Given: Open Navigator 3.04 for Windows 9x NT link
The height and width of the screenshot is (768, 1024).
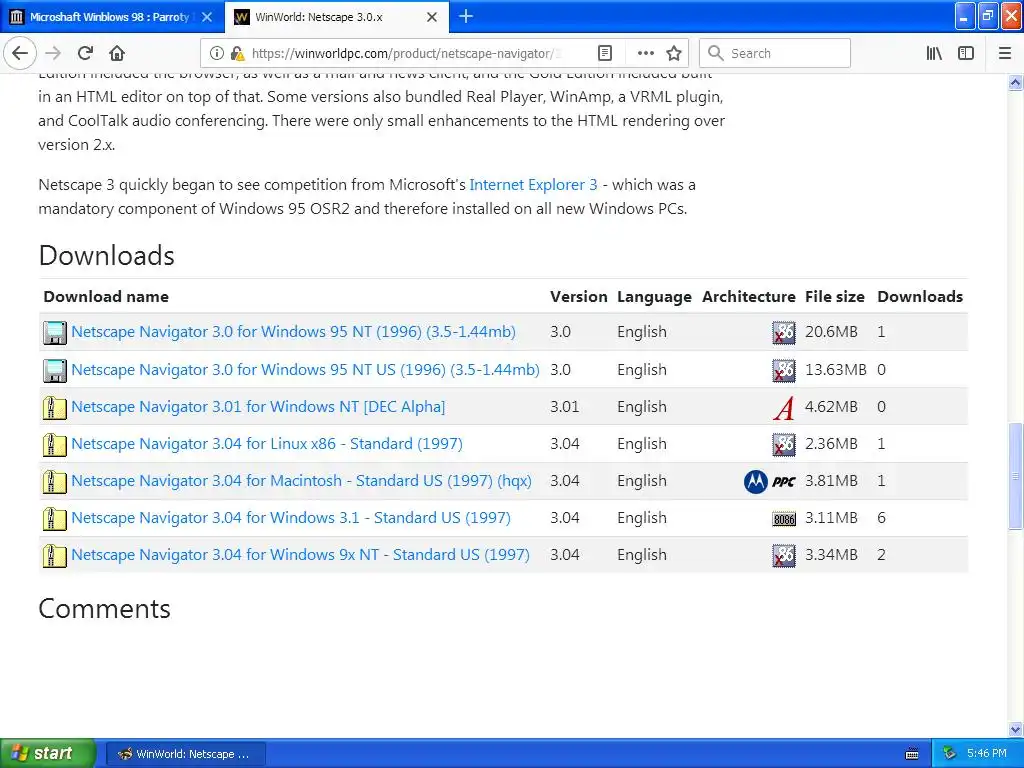Looking at the screenshot, I should tap(300, 554).
